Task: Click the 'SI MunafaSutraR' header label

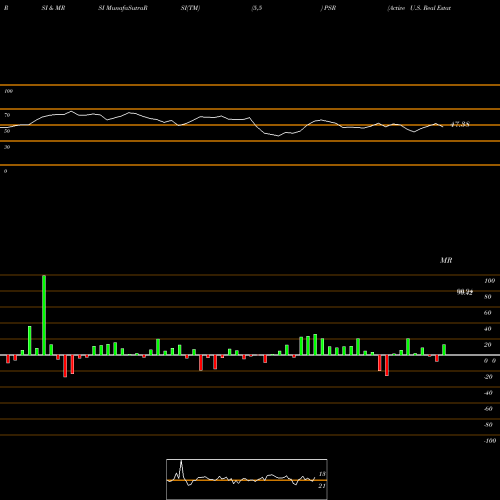Action: pyautogui.click(x=123, y=8)
